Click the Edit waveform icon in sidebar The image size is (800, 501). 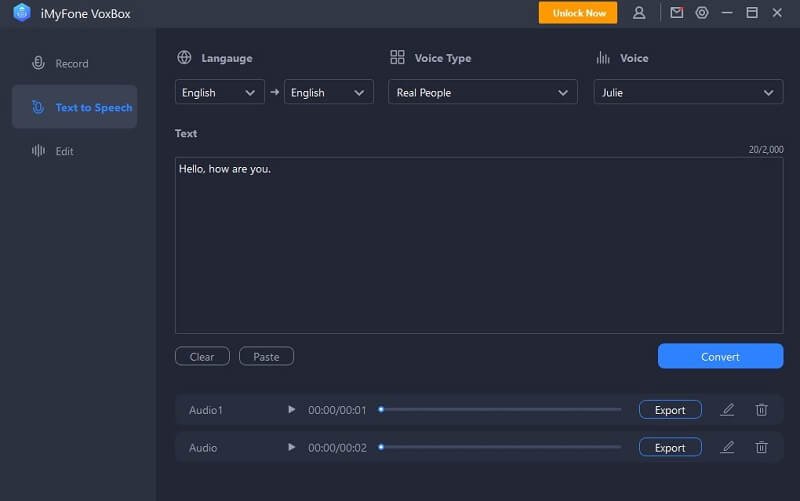[38, 151]
